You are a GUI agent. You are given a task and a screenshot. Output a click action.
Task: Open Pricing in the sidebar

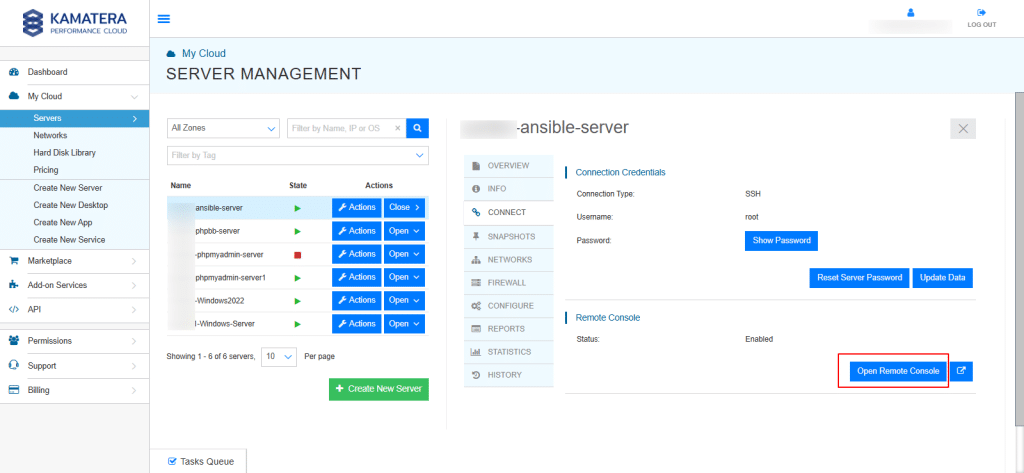pyautogui.click(x=46, y=170)
